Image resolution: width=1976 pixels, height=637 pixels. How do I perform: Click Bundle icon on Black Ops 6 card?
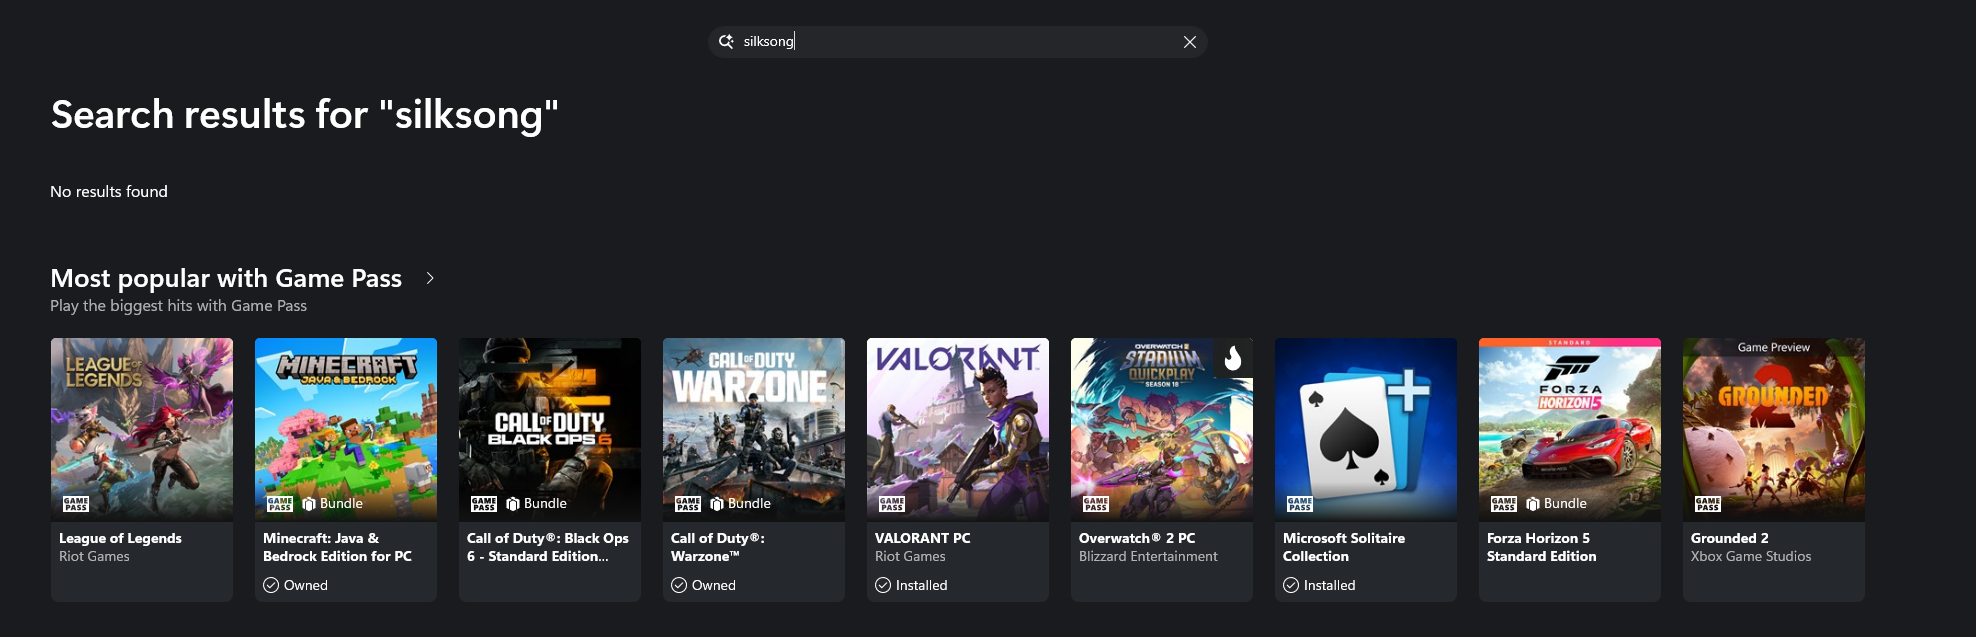(x=513, y=504)
